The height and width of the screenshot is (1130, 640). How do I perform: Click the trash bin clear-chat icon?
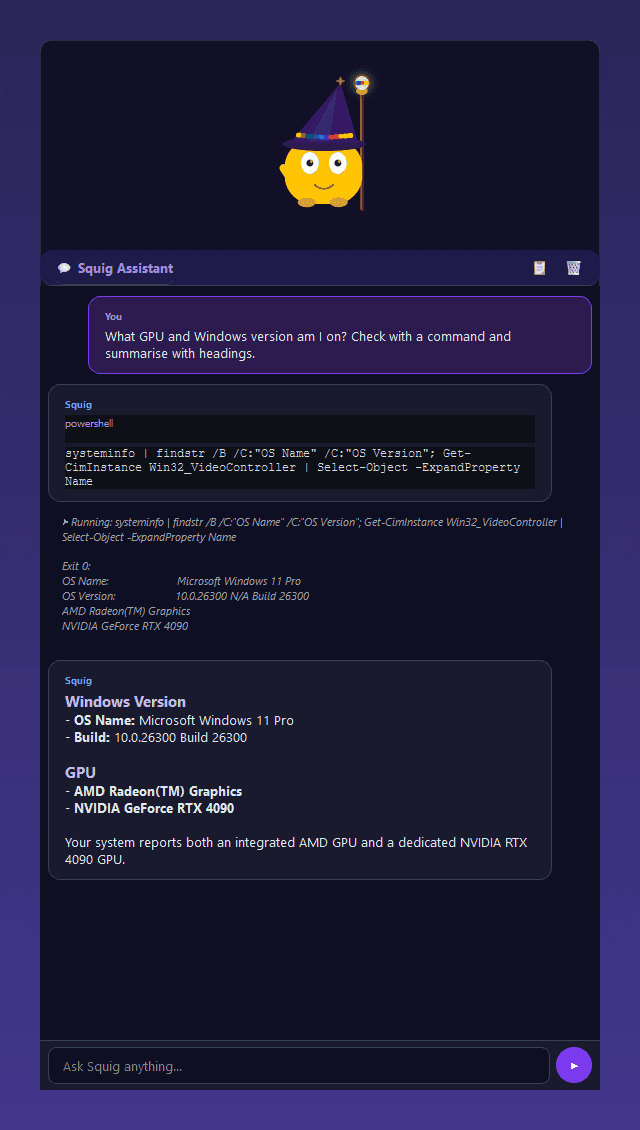574,268
